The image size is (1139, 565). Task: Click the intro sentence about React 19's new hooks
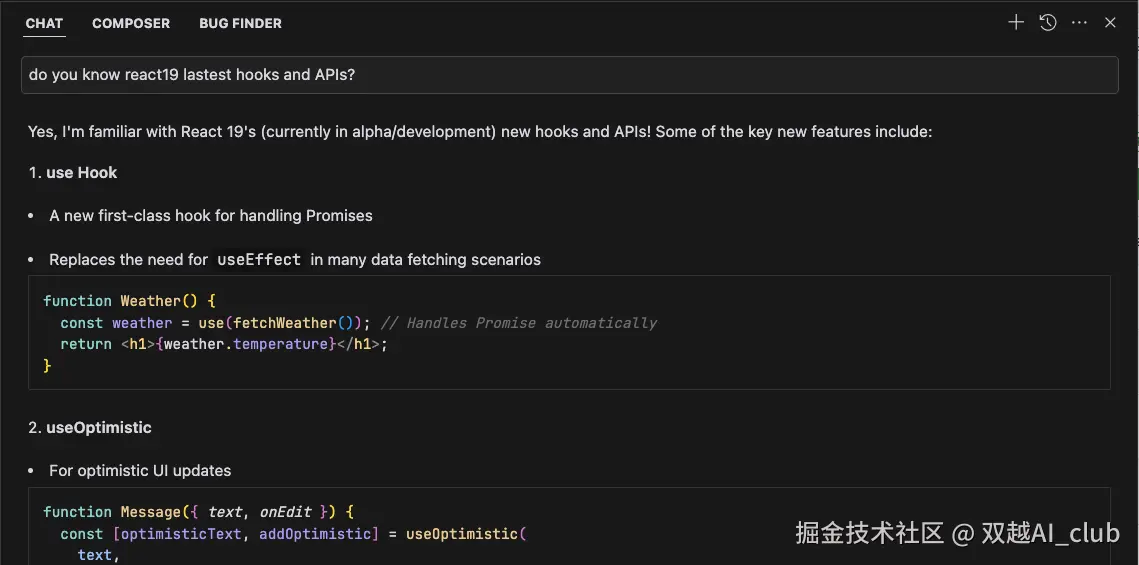tap(479, 132)
